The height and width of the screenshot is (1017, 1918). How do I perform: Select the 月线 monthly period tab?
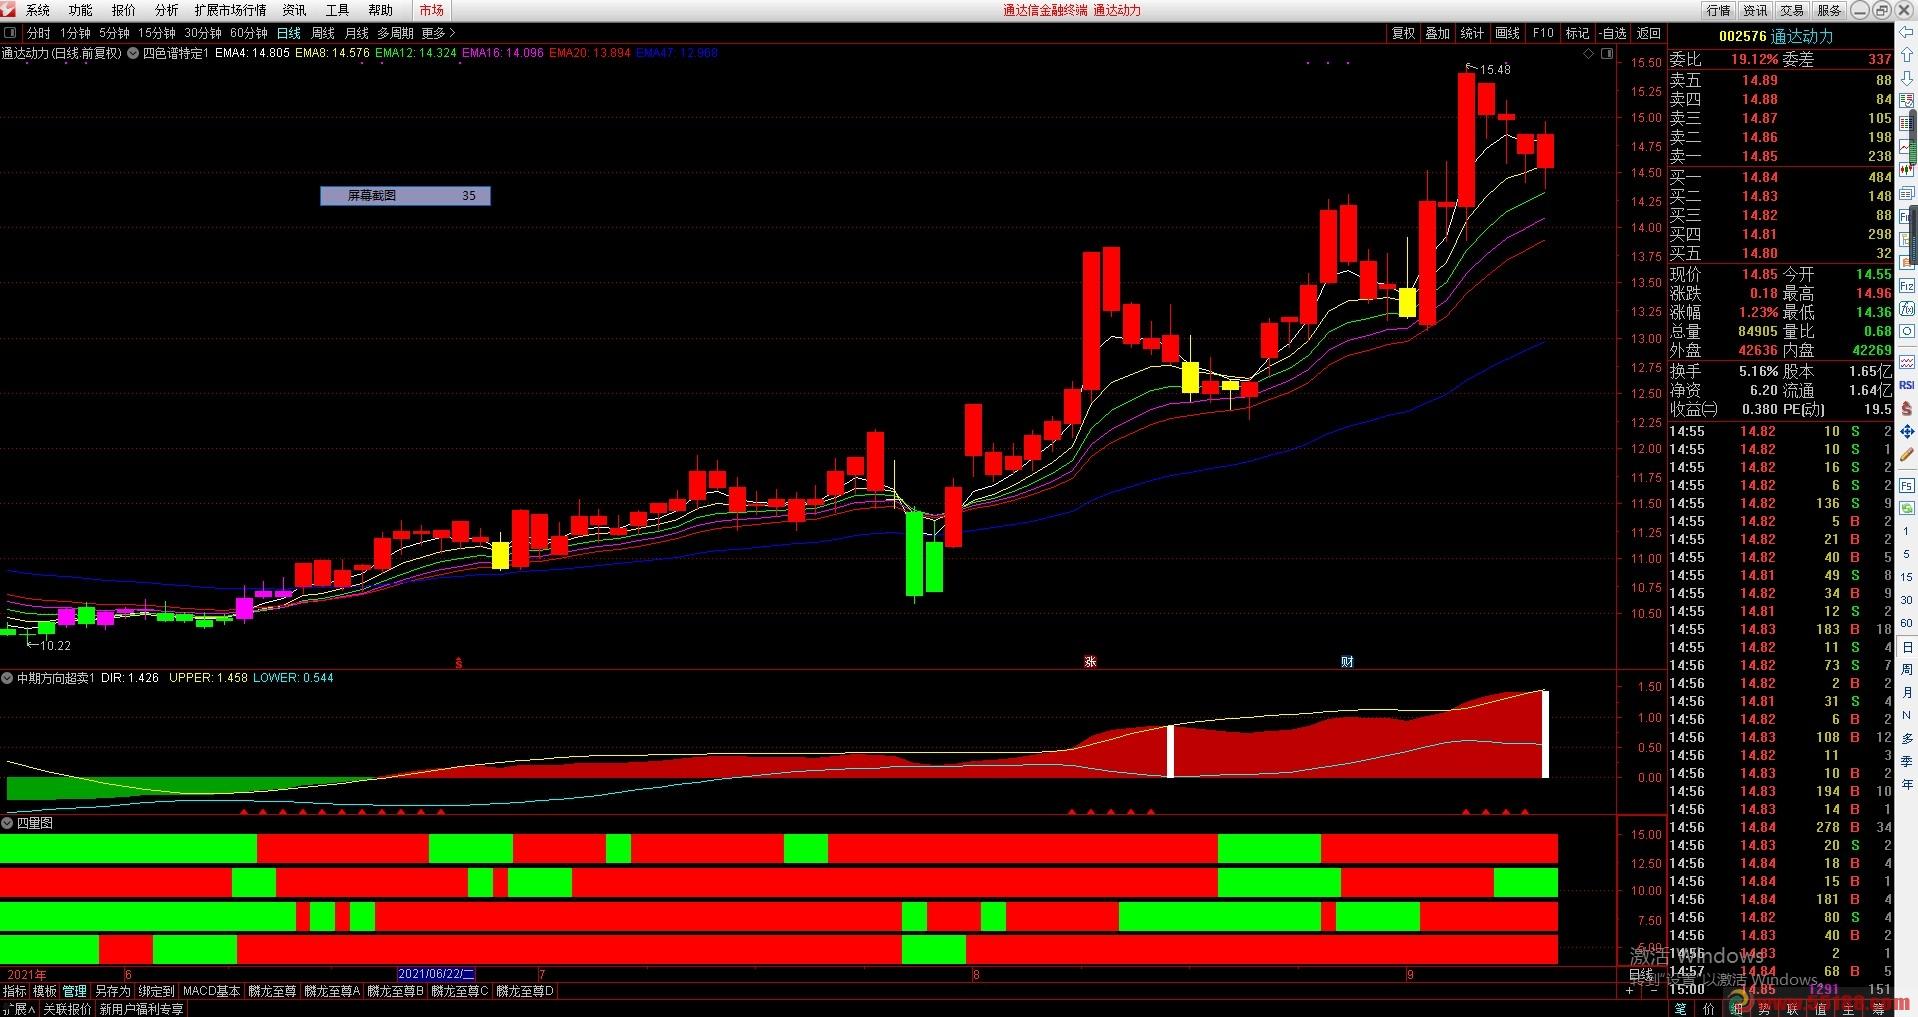point(357,33)
